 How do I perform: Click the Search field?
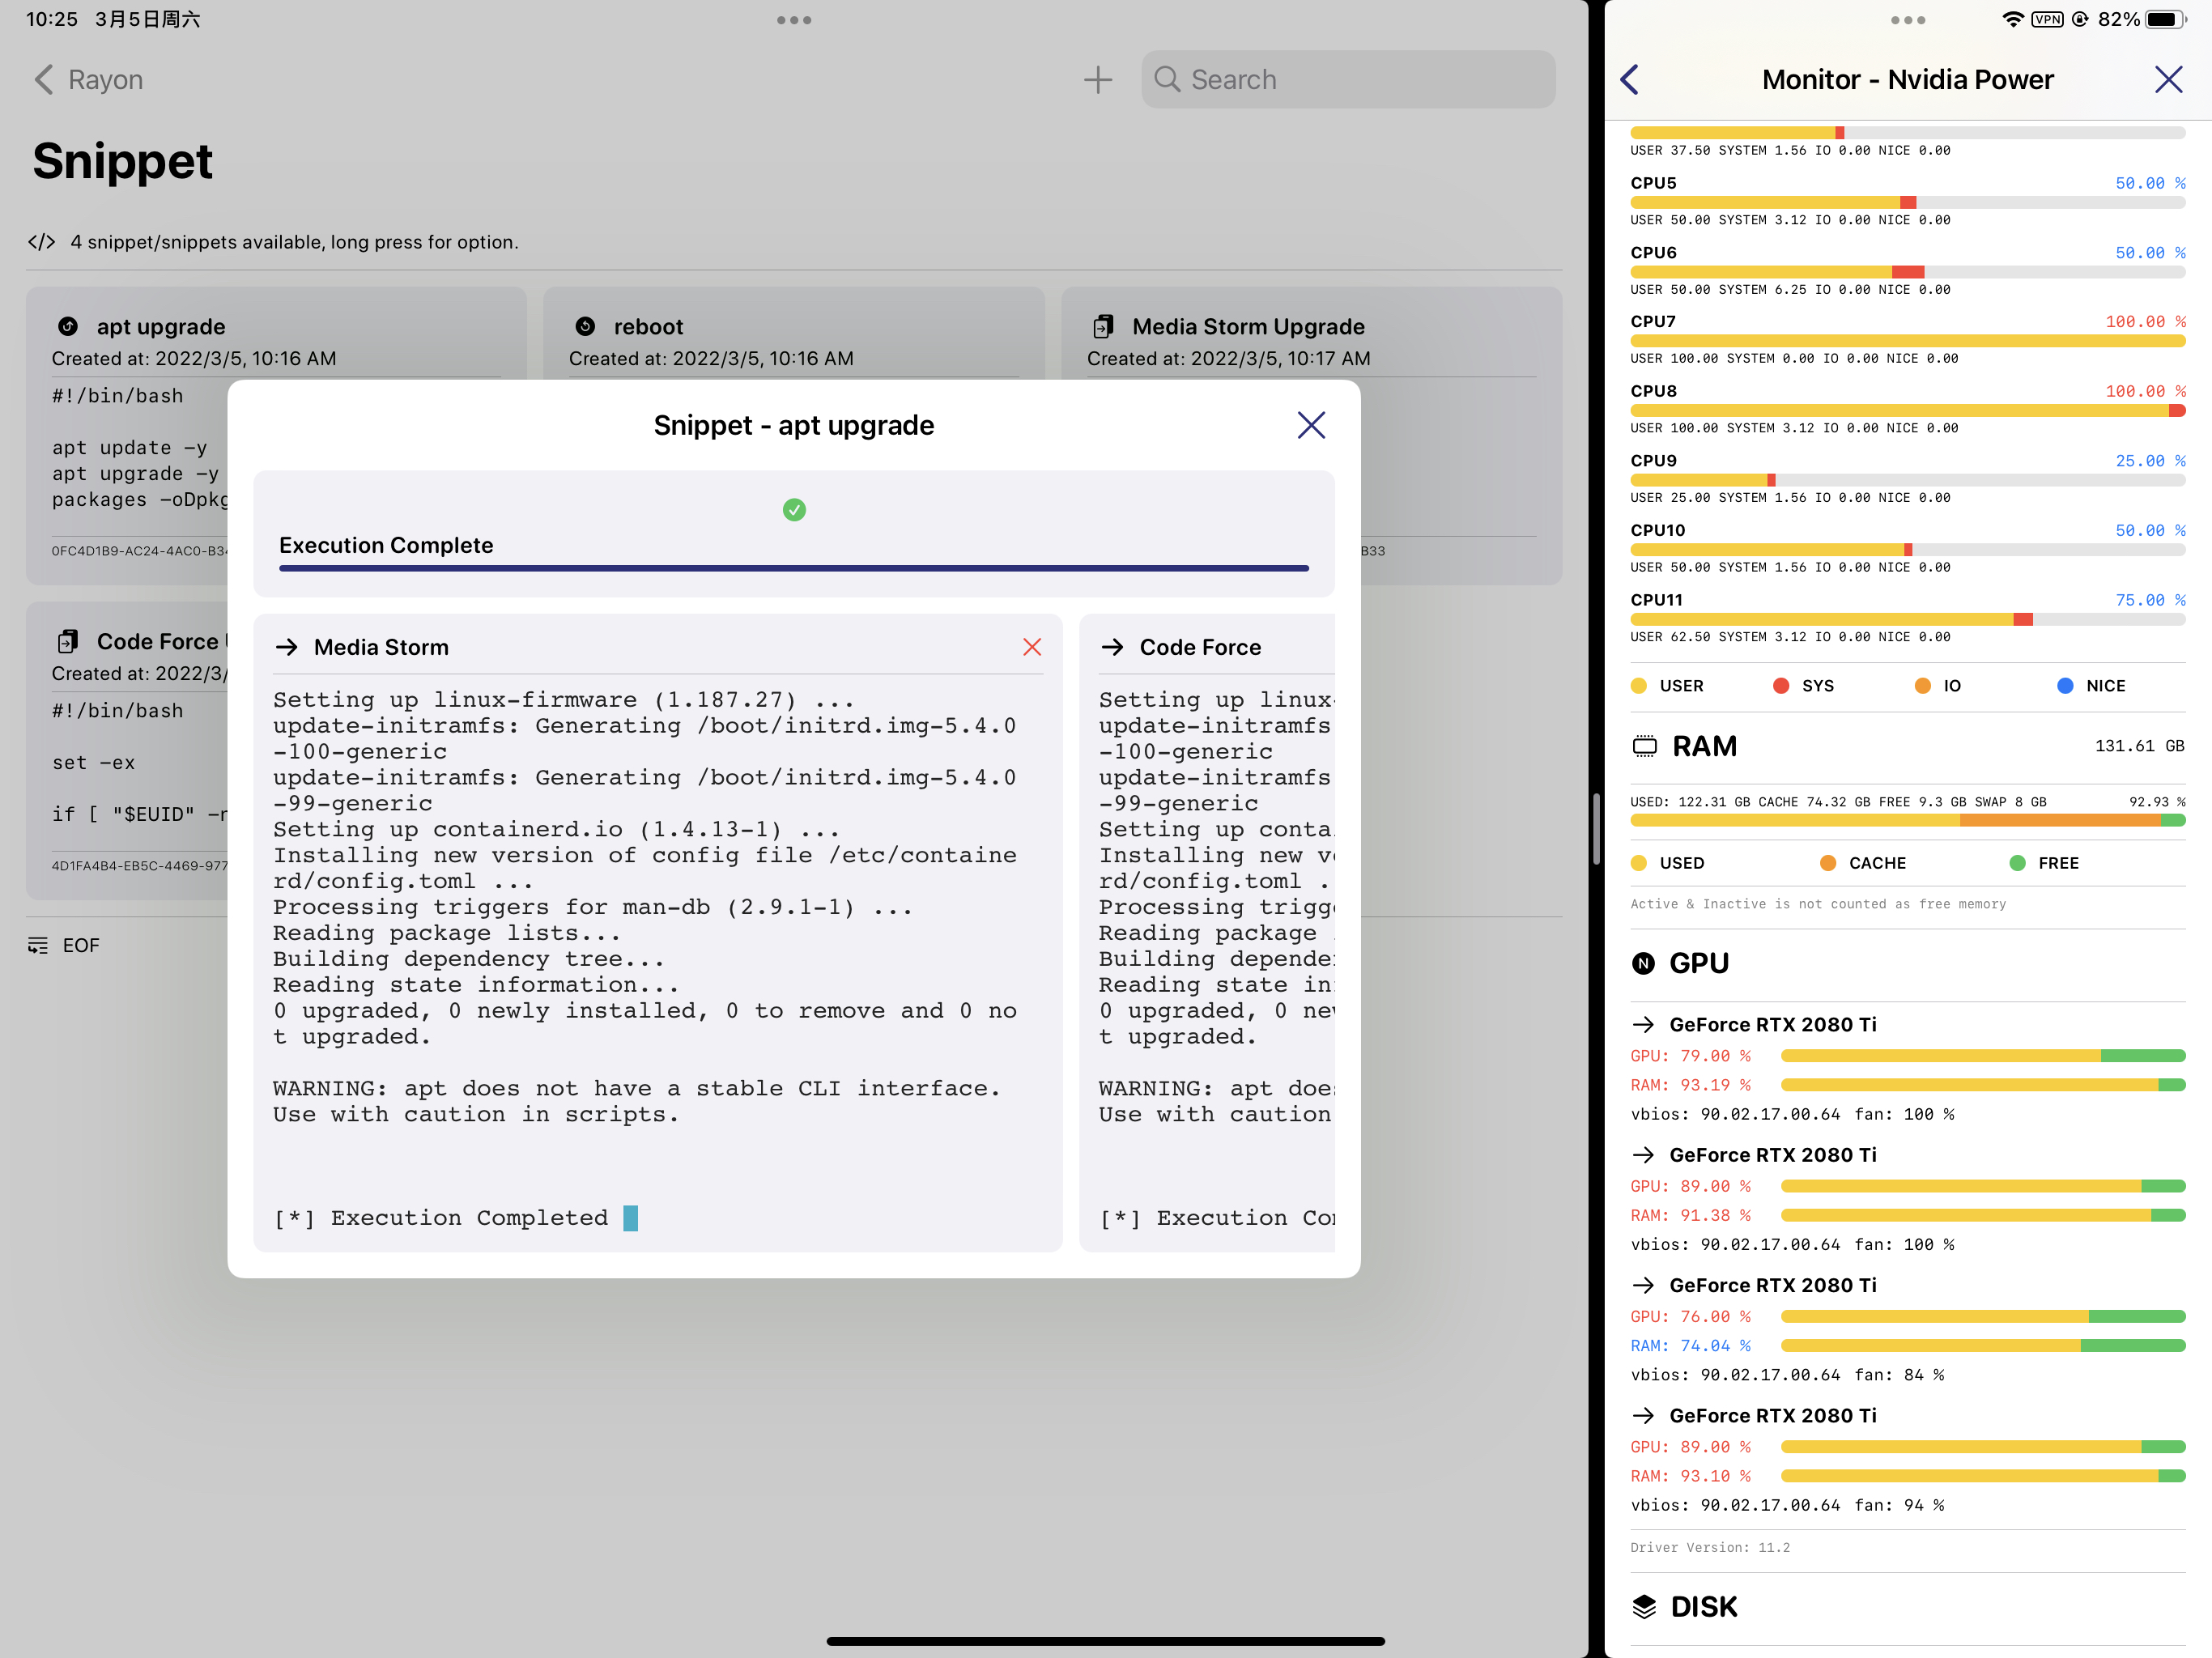[x=1348, y=80]
